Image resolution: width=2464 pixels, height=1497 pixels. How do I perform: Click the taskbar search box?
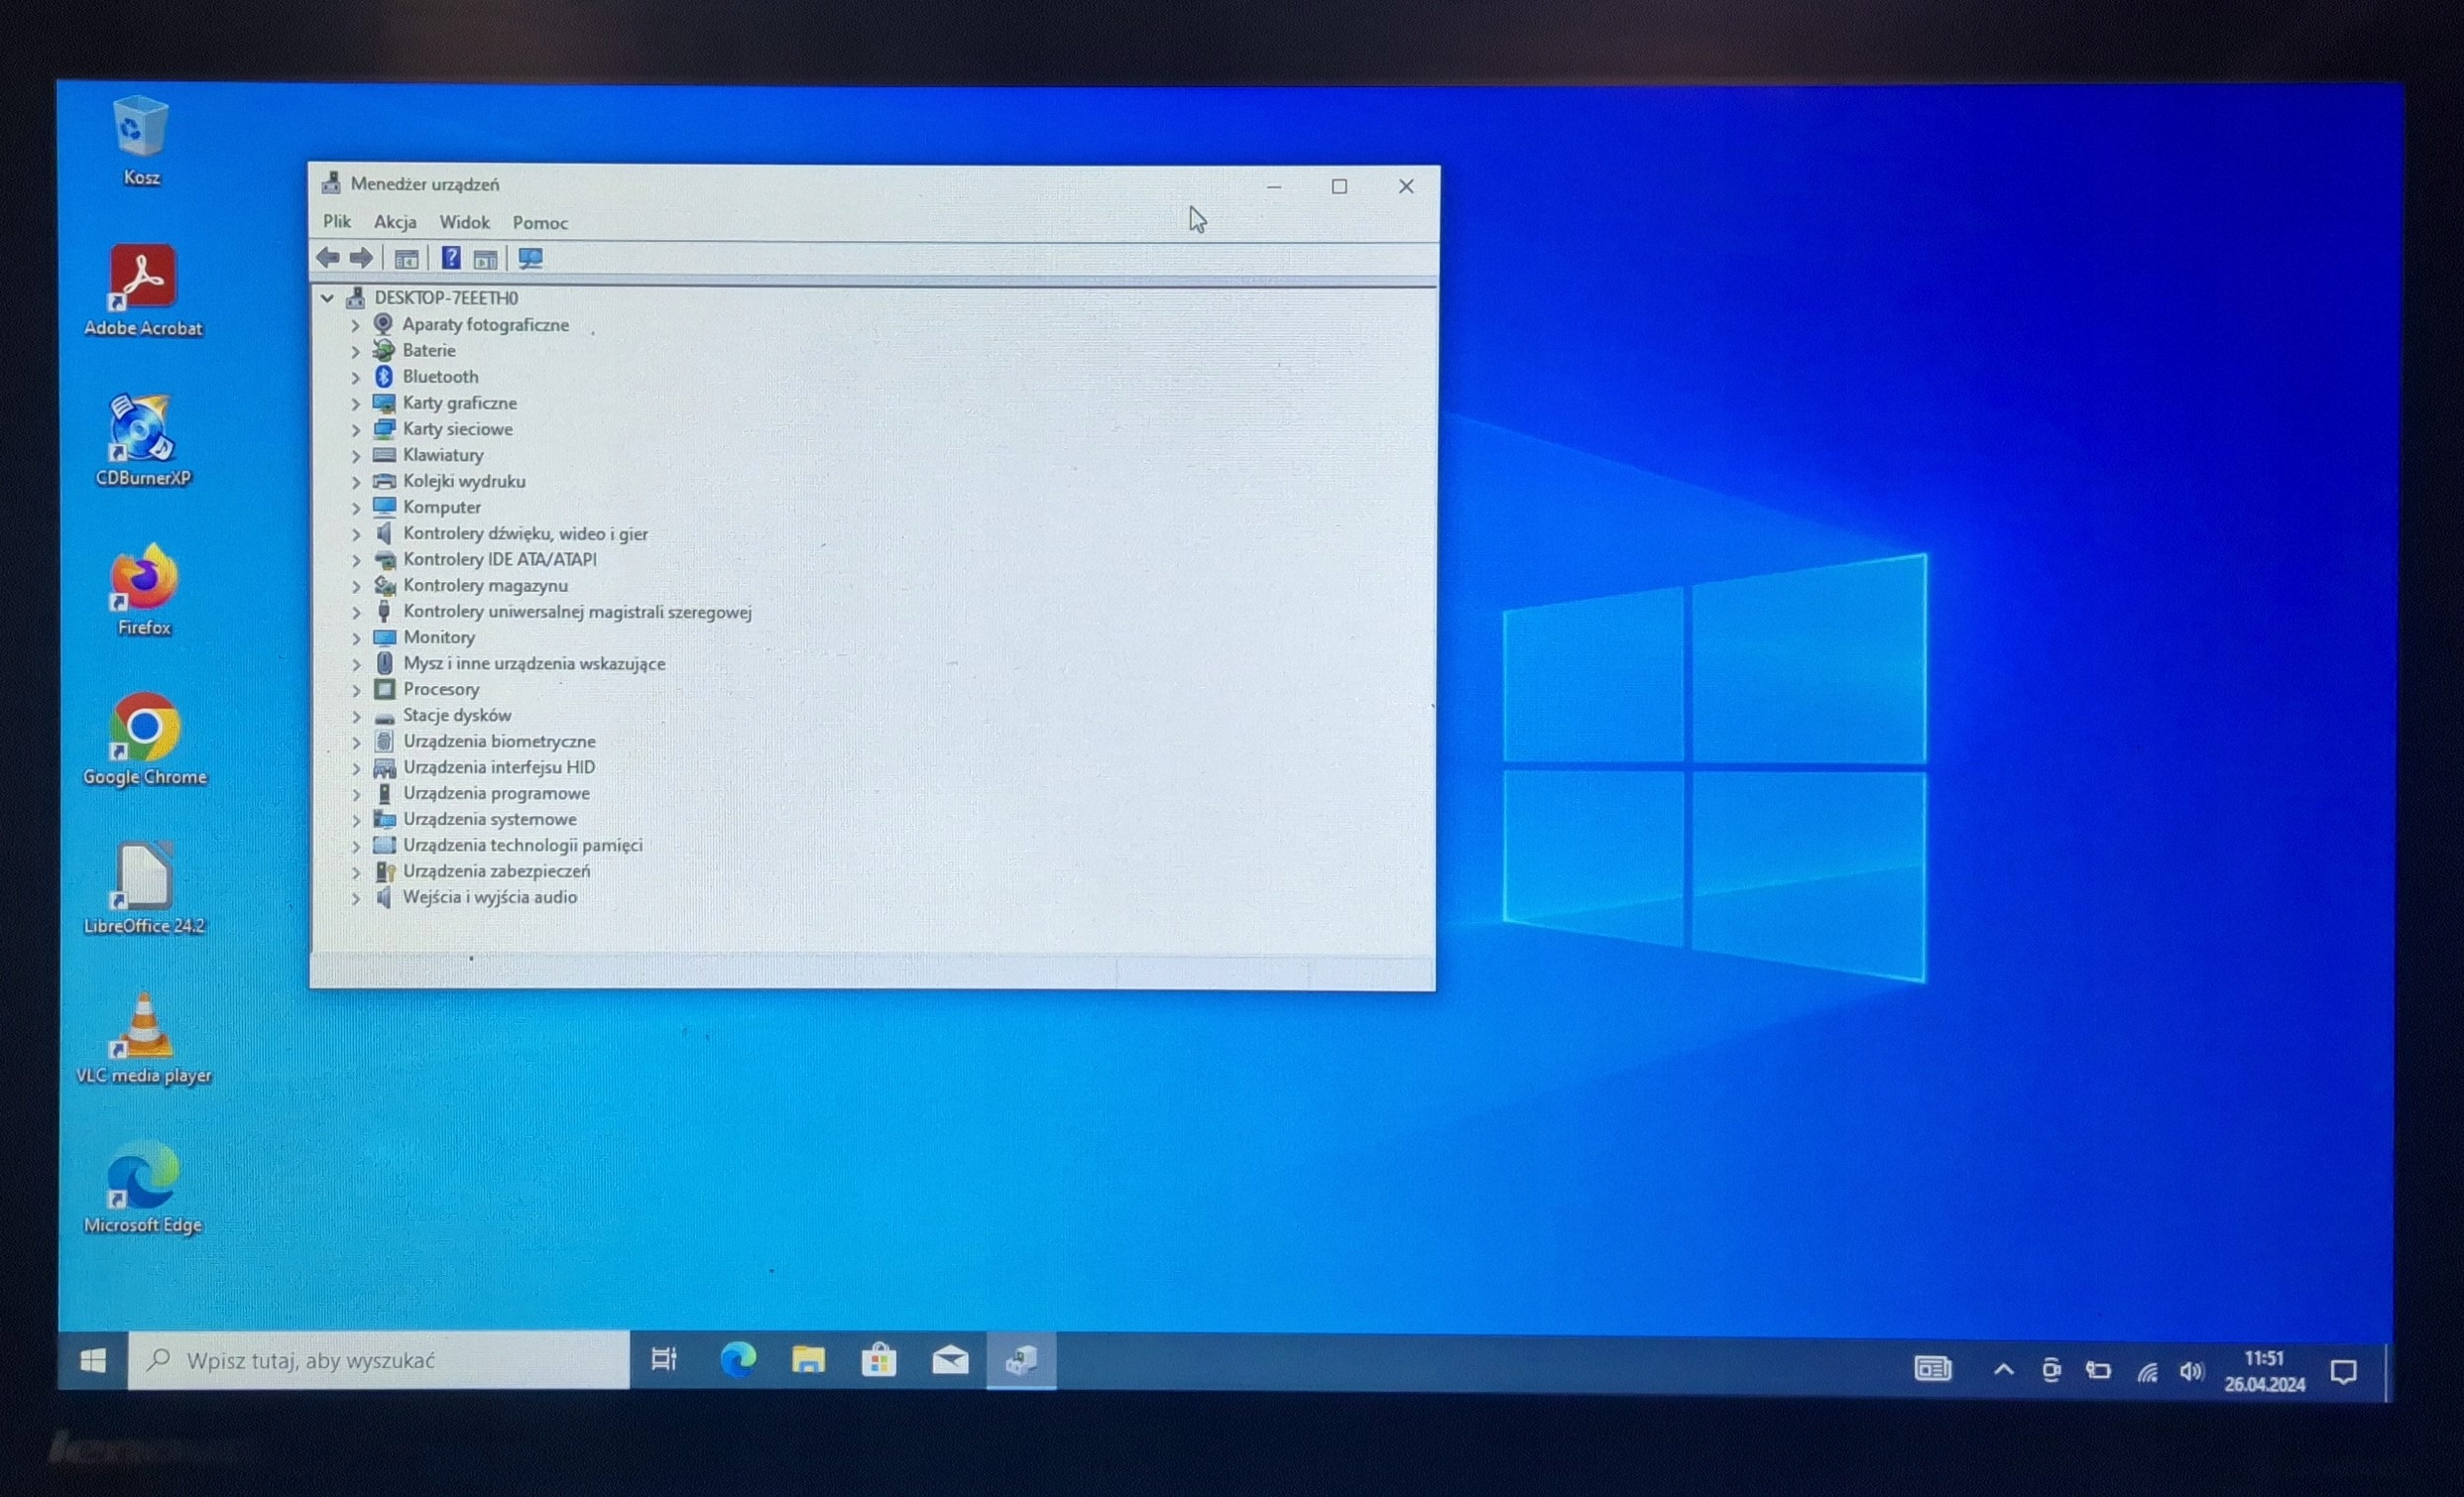coord(380,1360)
